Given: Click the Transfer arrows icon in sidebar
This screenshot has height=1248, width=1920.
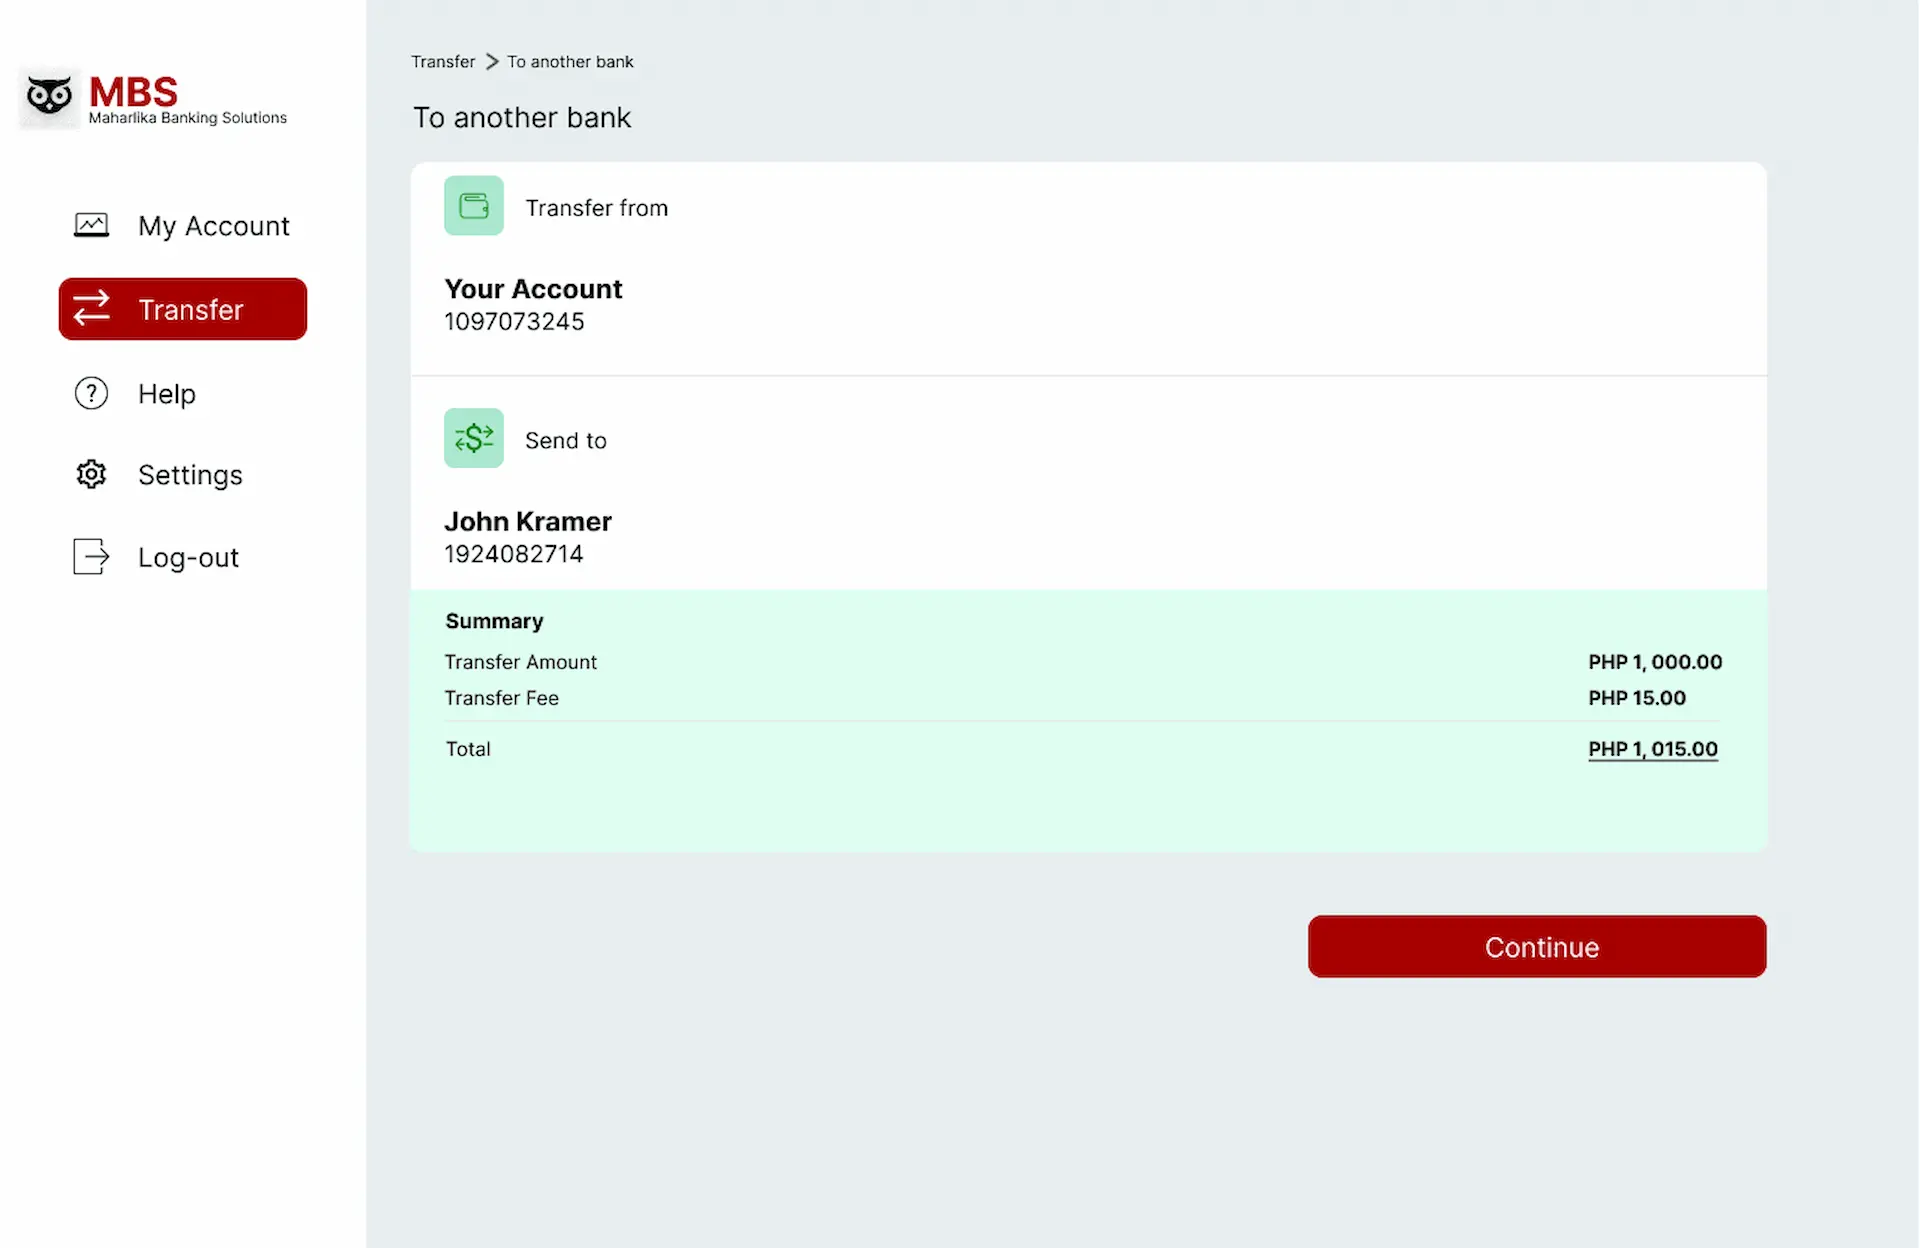Looking at the screenshot, I should [x=91, y=309].
